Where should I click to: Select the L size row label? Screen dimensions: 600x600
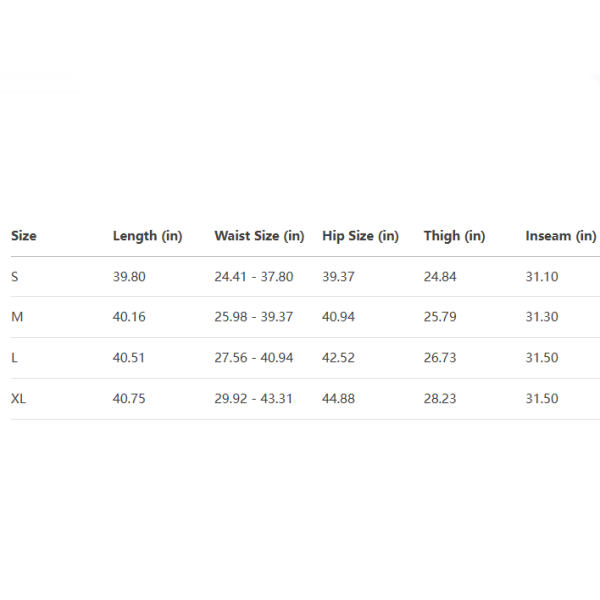[x=15, y=358]
